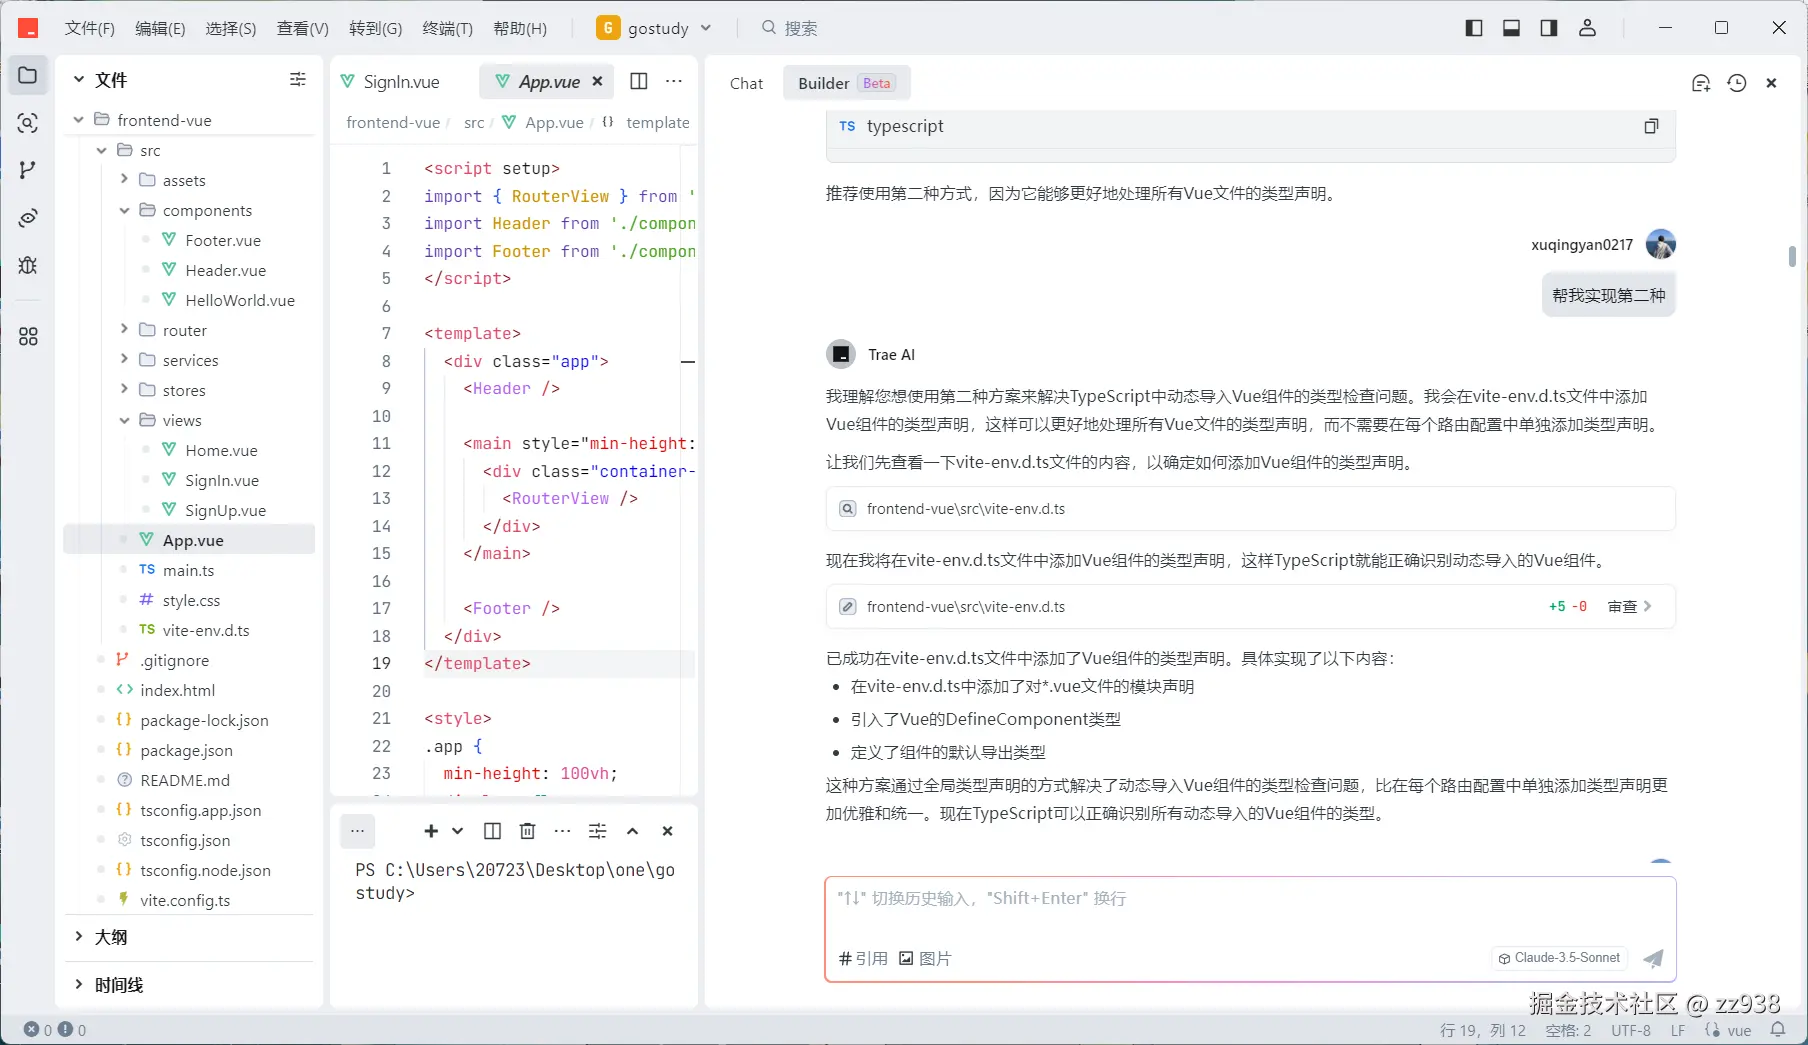Open the 查看(V) menu
The width and height of the screenshot is (1808, 1045).
coord(302,28)
